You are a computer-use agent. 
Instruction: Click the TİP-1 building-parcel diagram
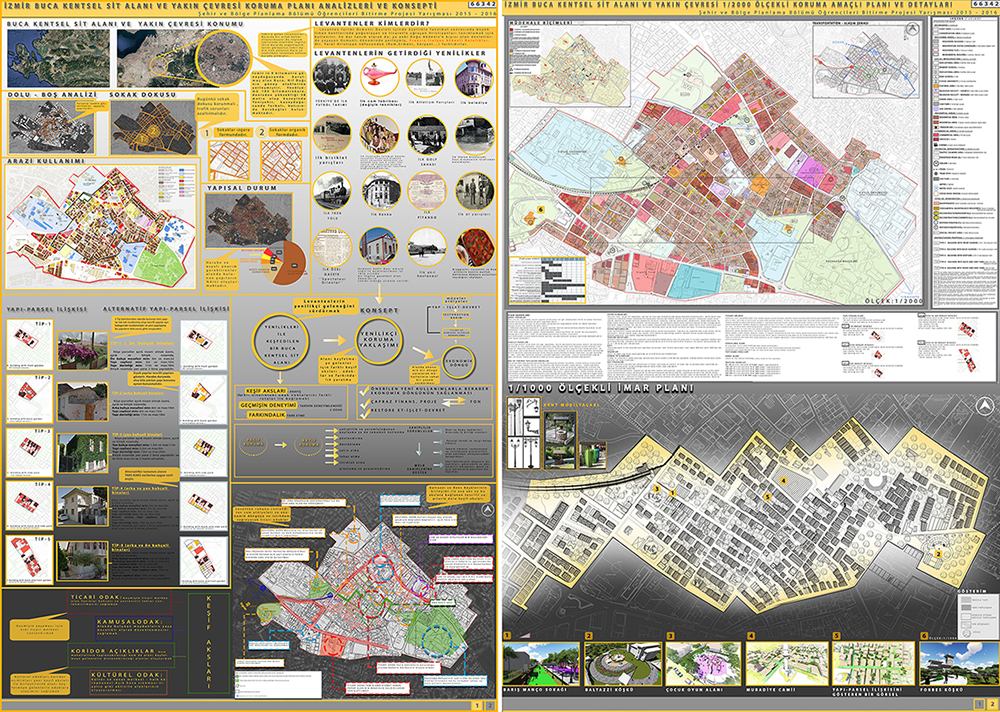point(30,344)
